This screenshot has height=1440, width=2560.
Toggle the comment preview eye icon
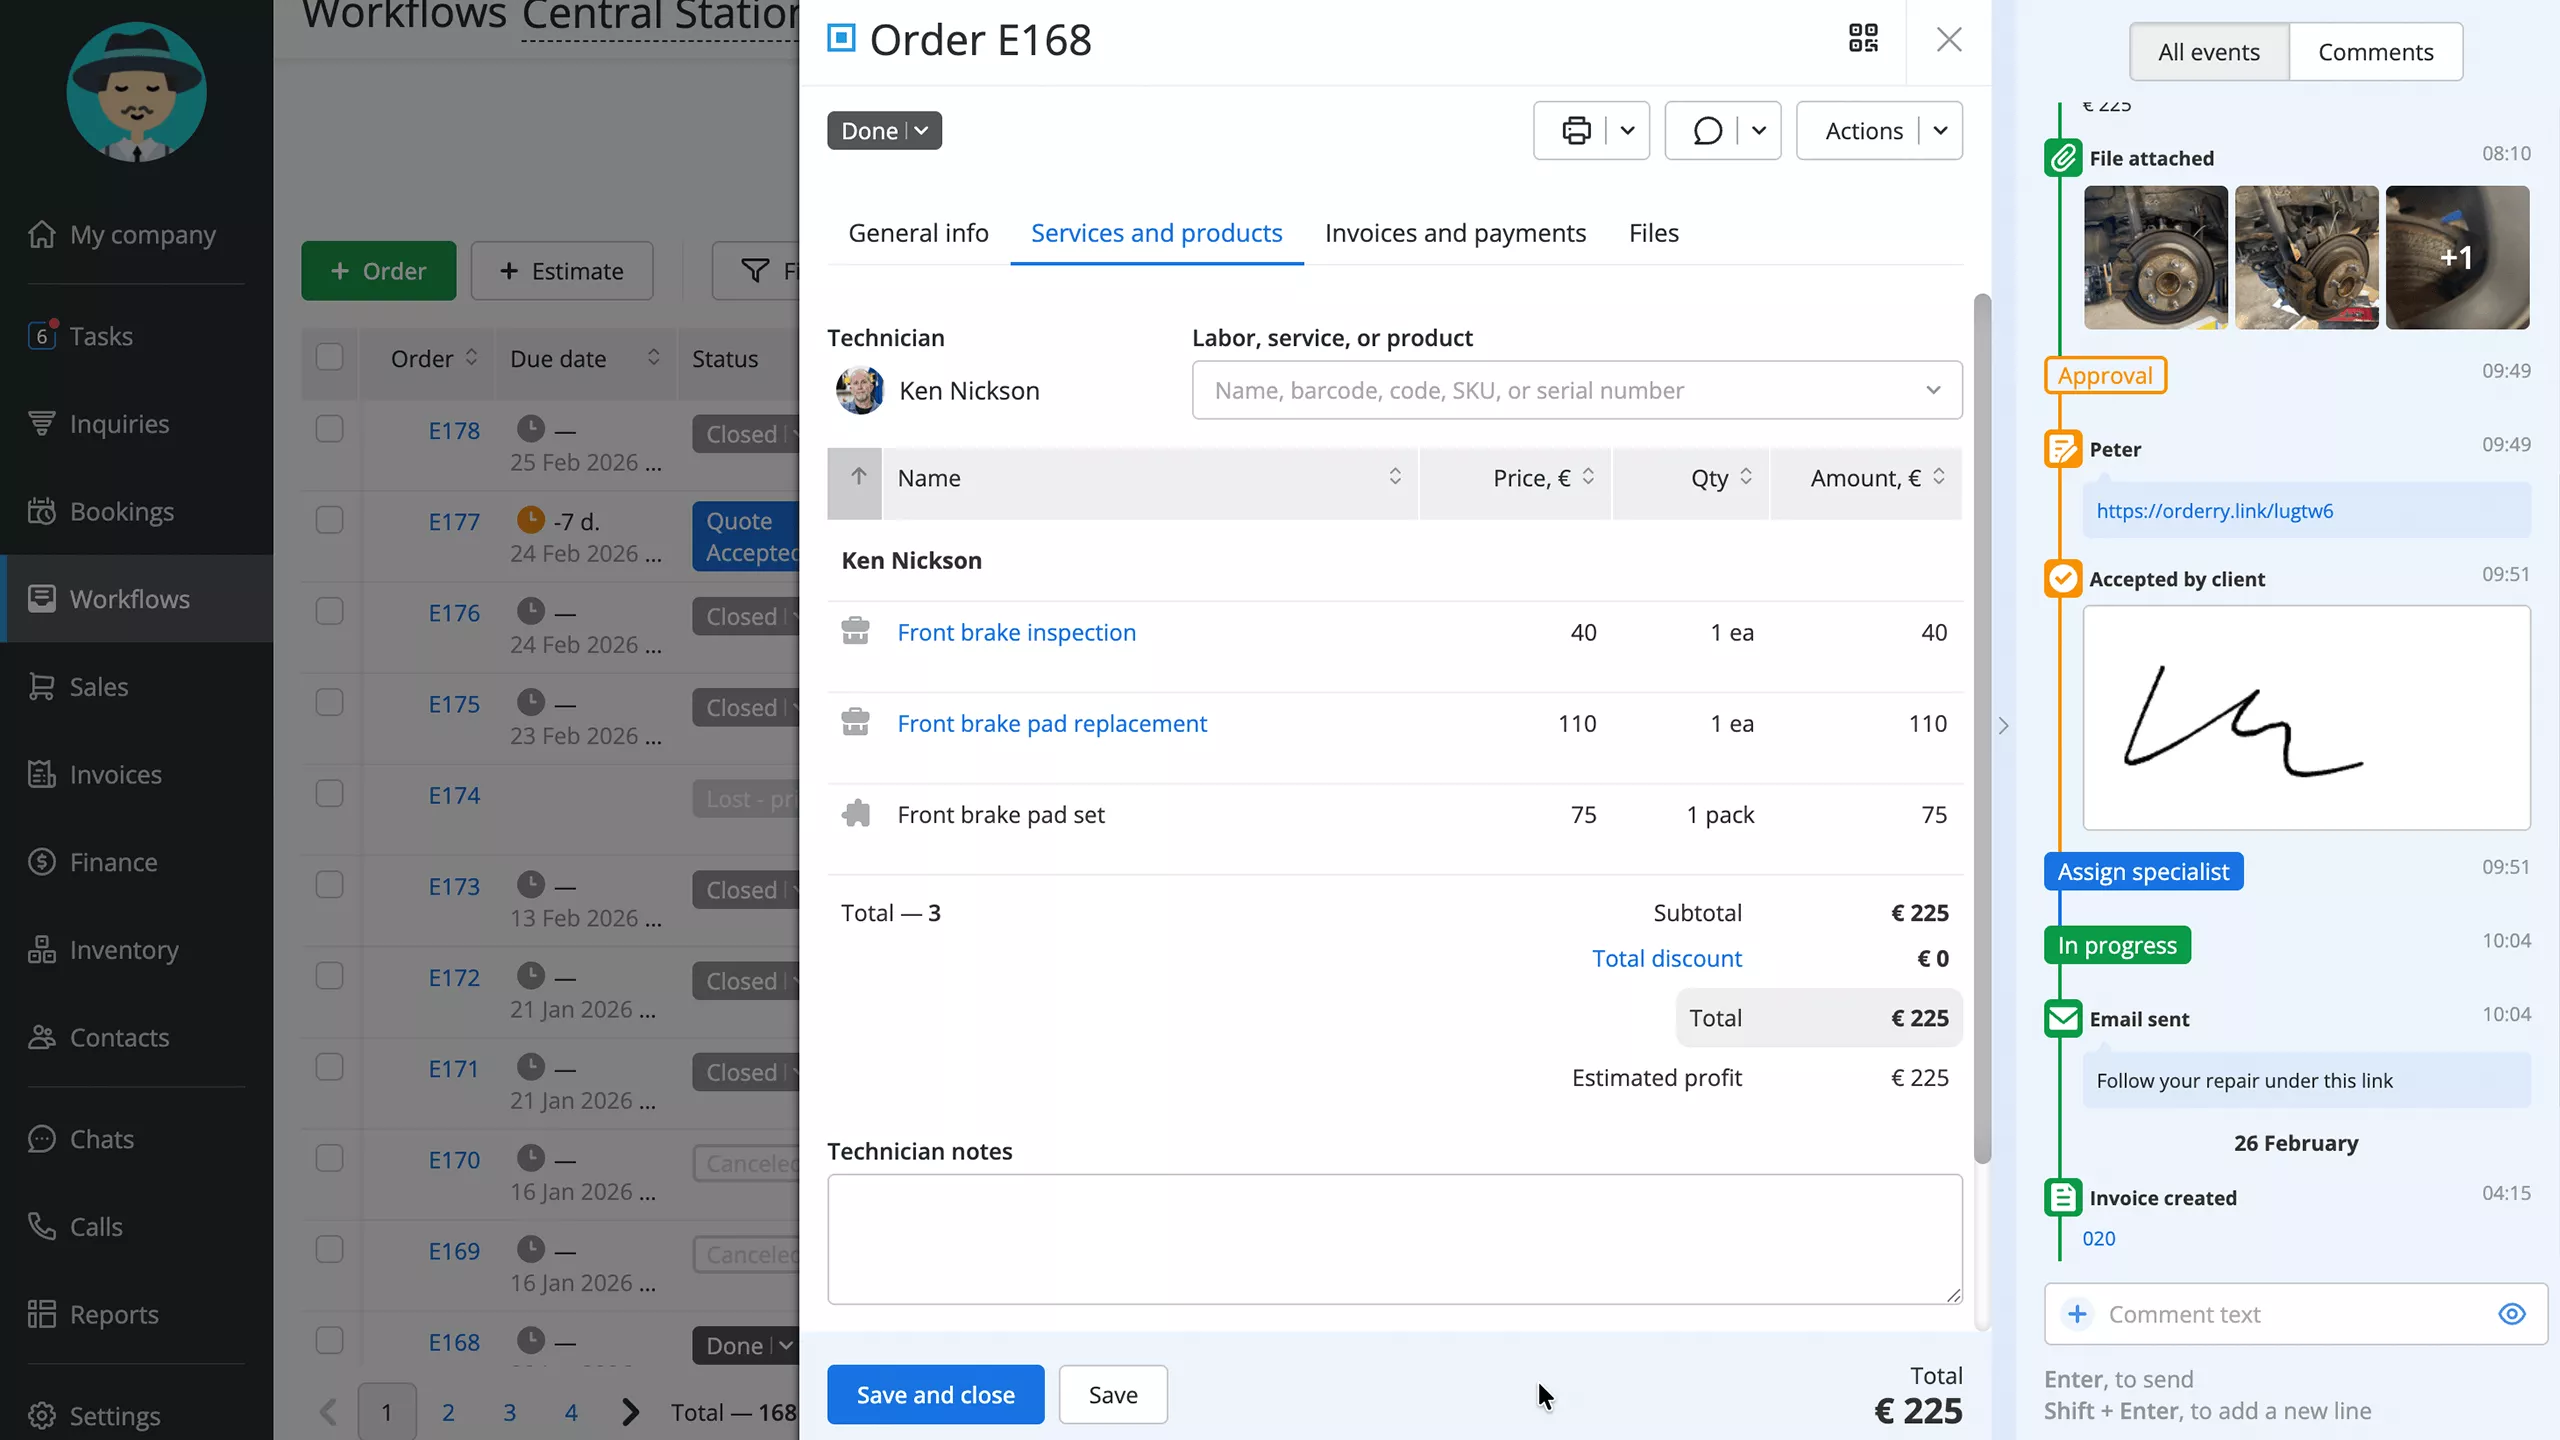pos(2511,1314)
